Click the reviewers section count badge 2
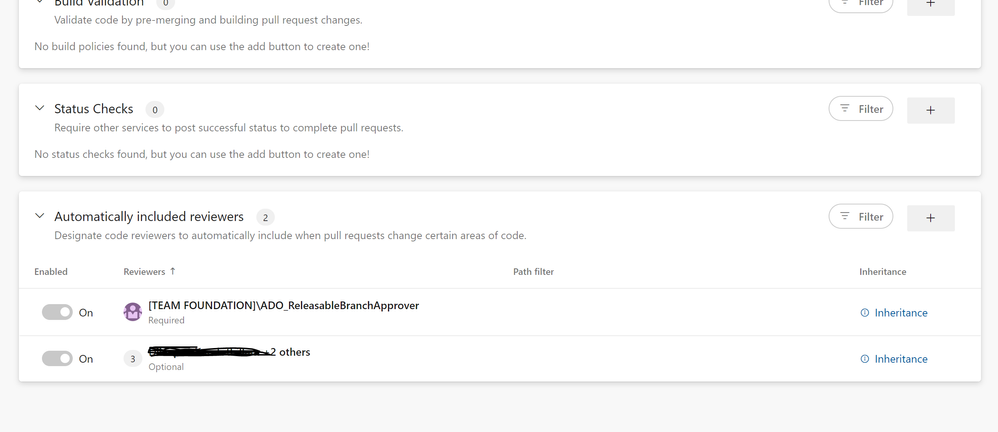The width and height of the screenshot is (998, 432). click(265, 217)
